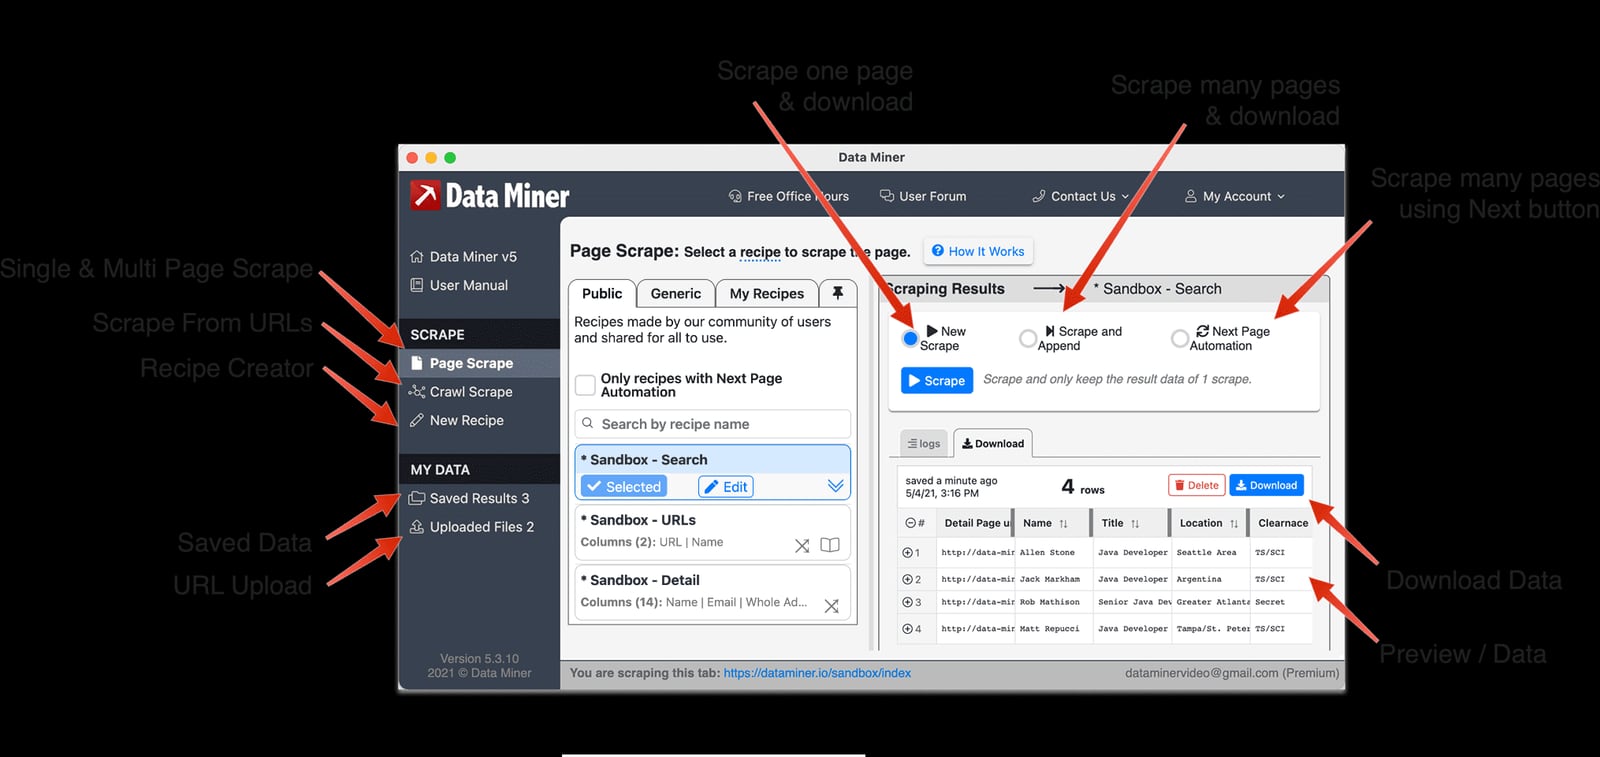Sort by the Name column
Screen dimensions: 1600x757
tap(1063, 524)
